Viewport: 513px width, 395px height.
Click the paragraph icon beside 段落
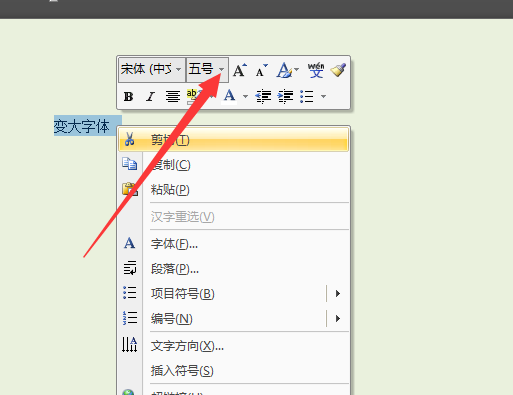(x=130, y=268)
